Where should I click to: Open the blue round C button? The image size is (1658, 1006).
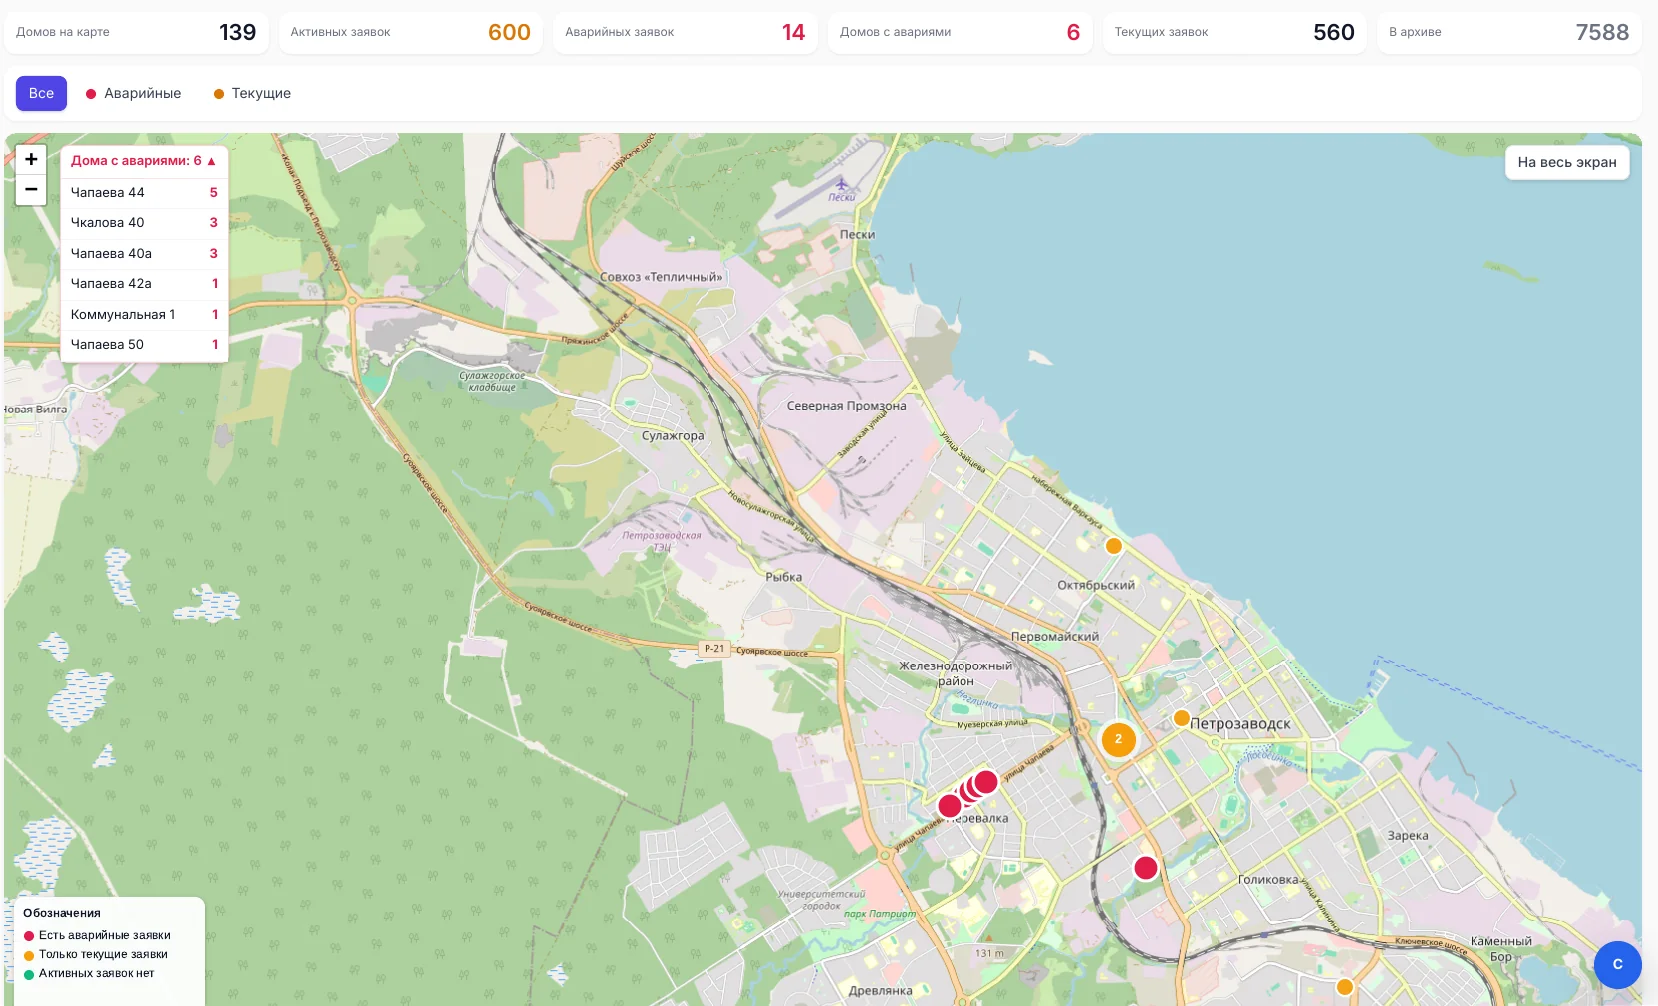click(x=1617, y=965)
